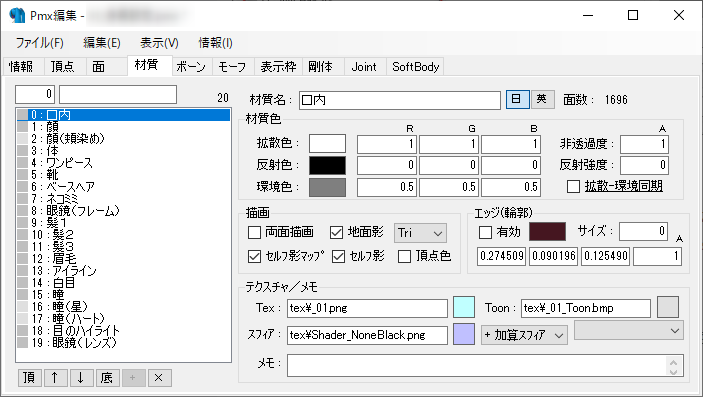703x397 pixels.
Task: Switch to the Joint tab
Action: coord(364,66)
